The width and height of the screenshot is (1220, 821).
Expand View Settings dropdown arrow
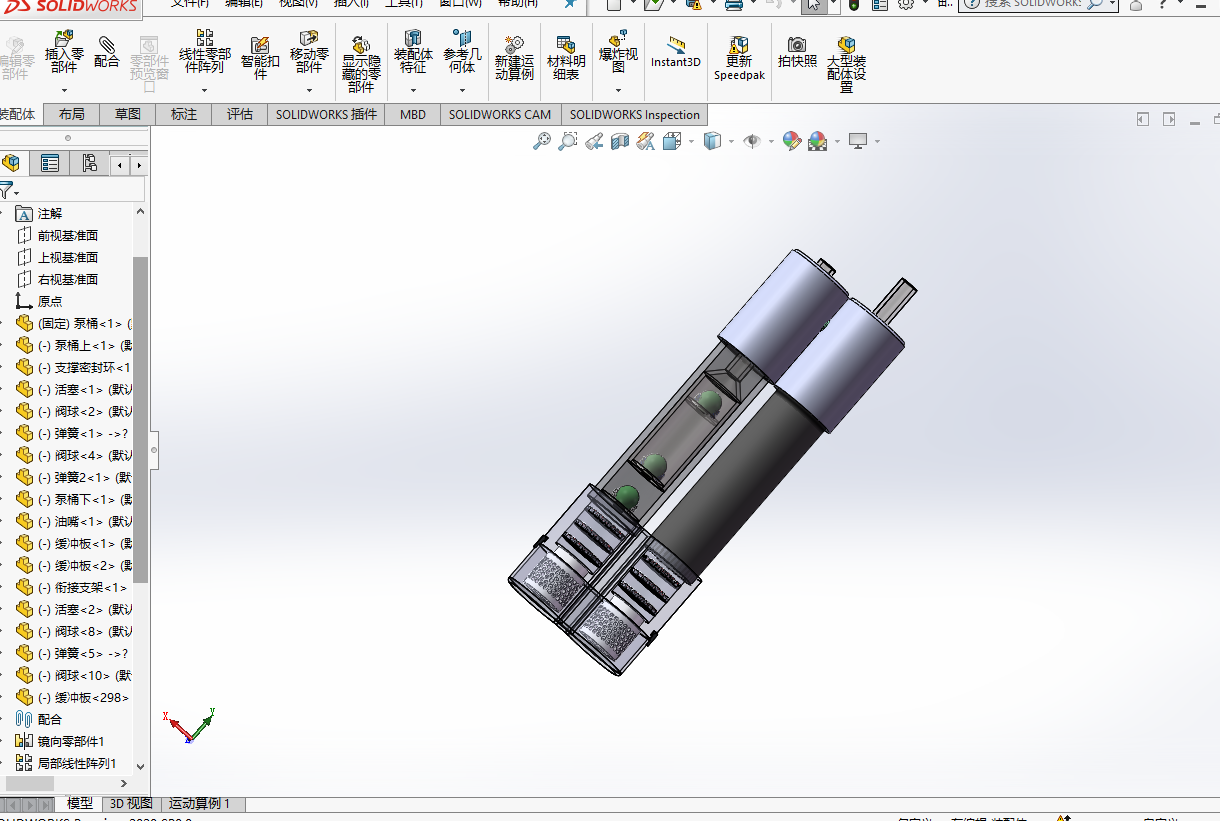point(877,141)
